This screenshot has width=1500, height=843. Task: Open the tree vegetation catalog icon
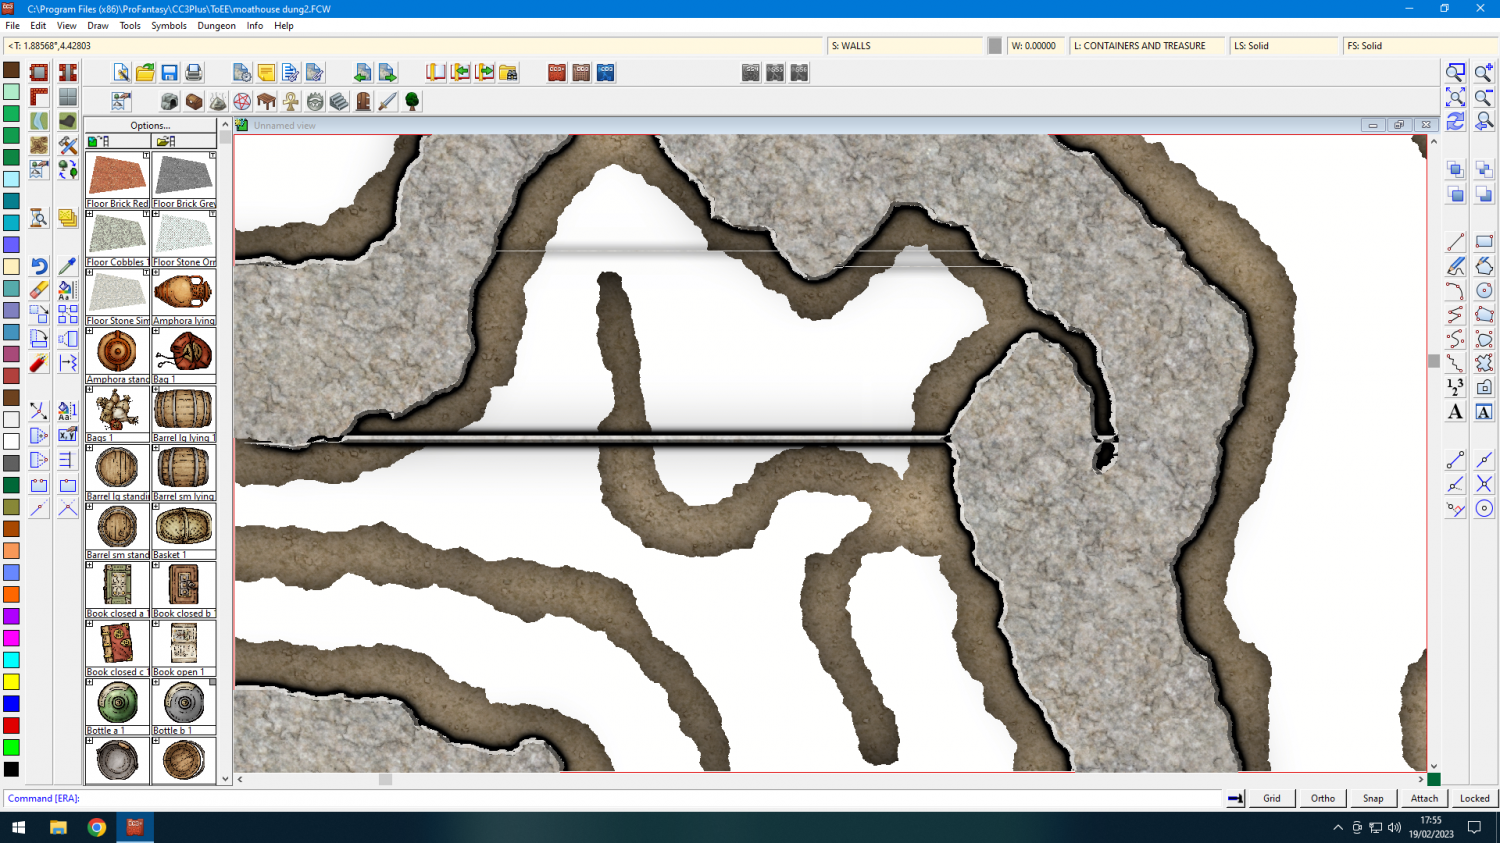[x=412, y=101]
